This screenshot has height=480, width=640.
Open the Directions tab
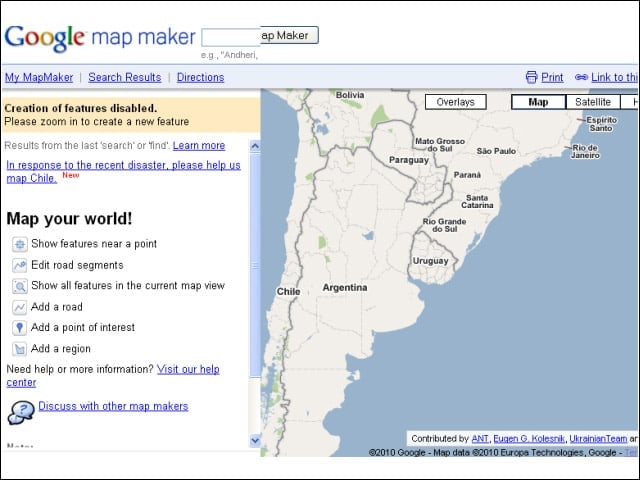(200, 77)
